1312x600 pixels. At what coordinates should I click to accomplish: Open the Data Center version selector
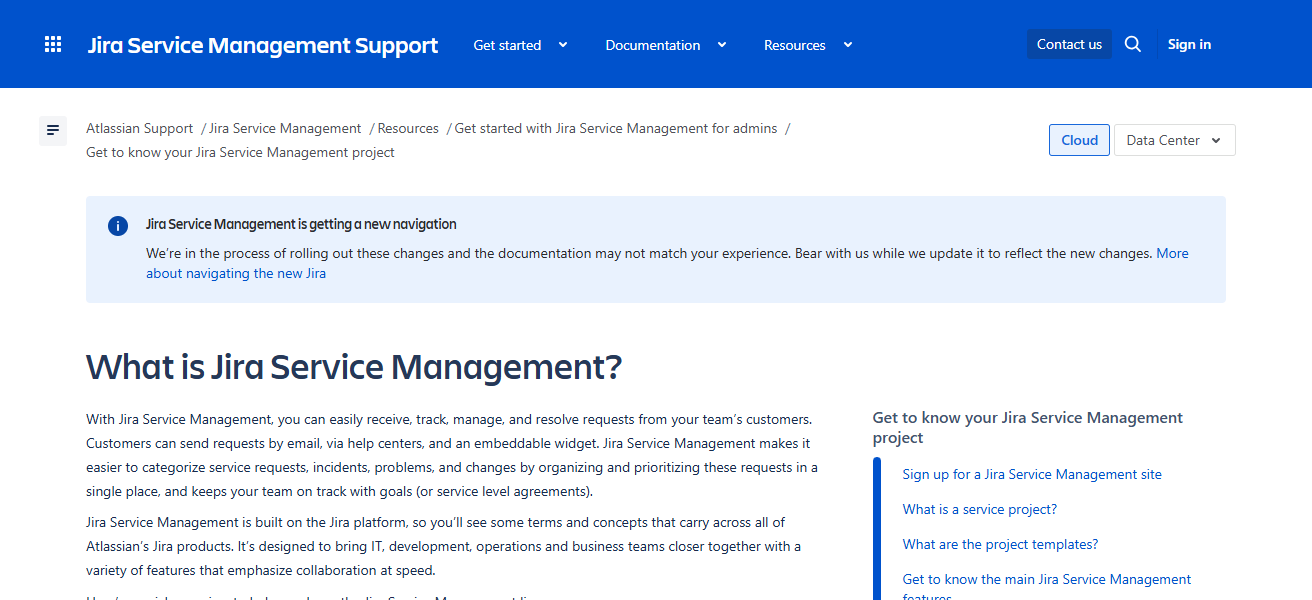pos(1174,139)
